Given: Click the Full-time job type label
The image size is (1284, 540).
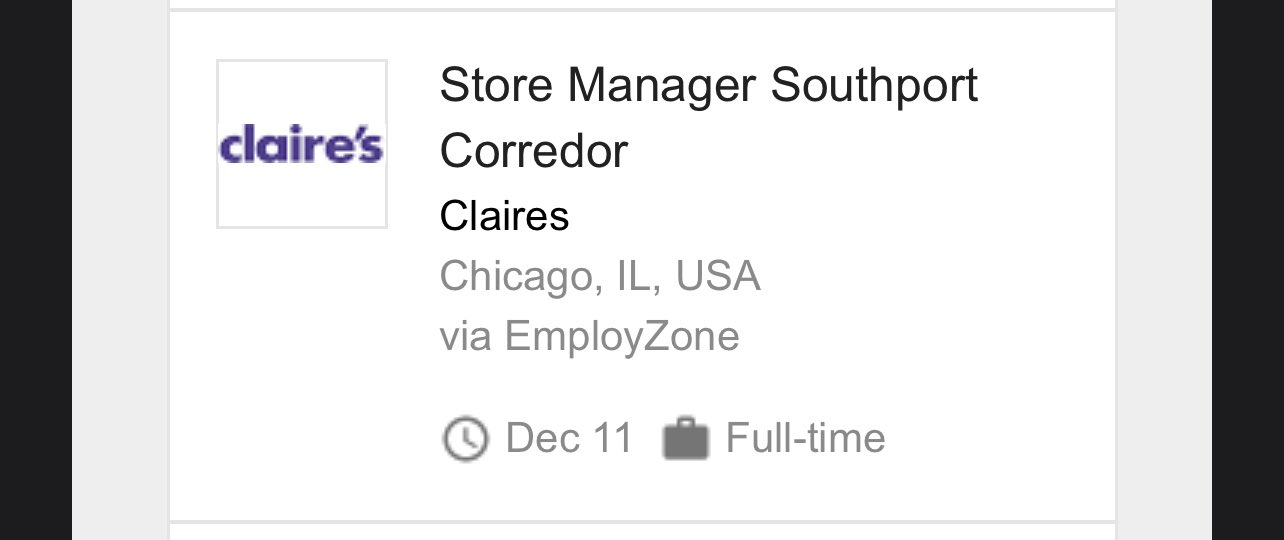Looking at the screenshot, I should (805, 439).
